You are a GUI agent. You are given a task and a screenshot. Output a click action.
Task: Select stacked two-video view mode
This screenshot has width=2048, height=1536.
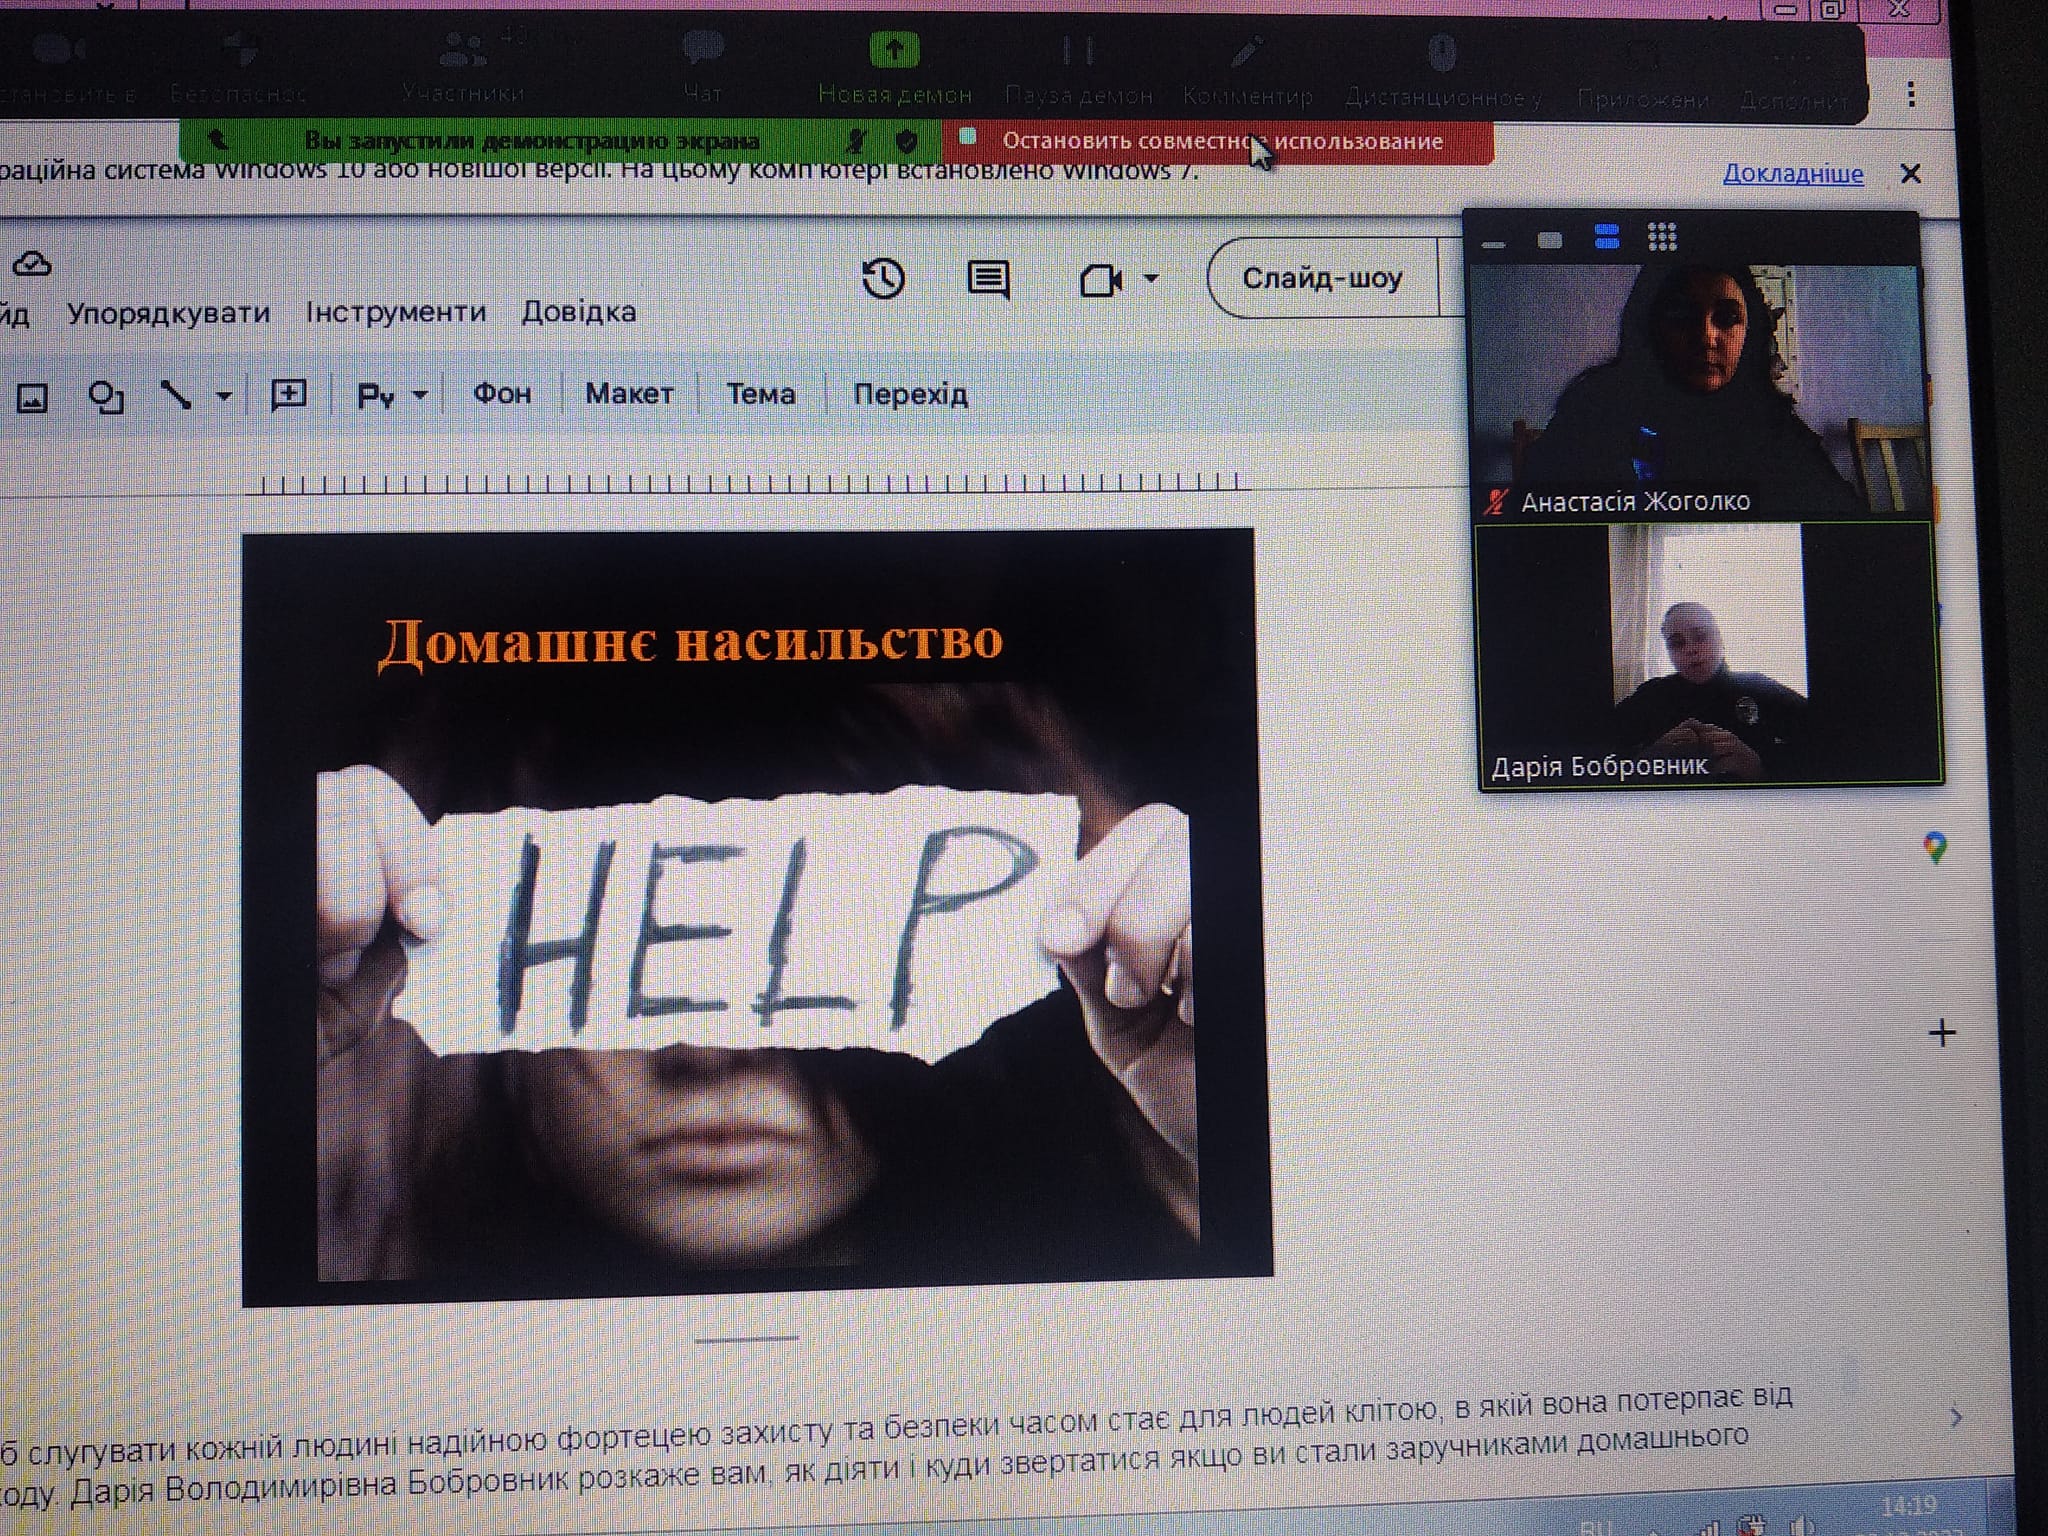[x=1606, y=238]
